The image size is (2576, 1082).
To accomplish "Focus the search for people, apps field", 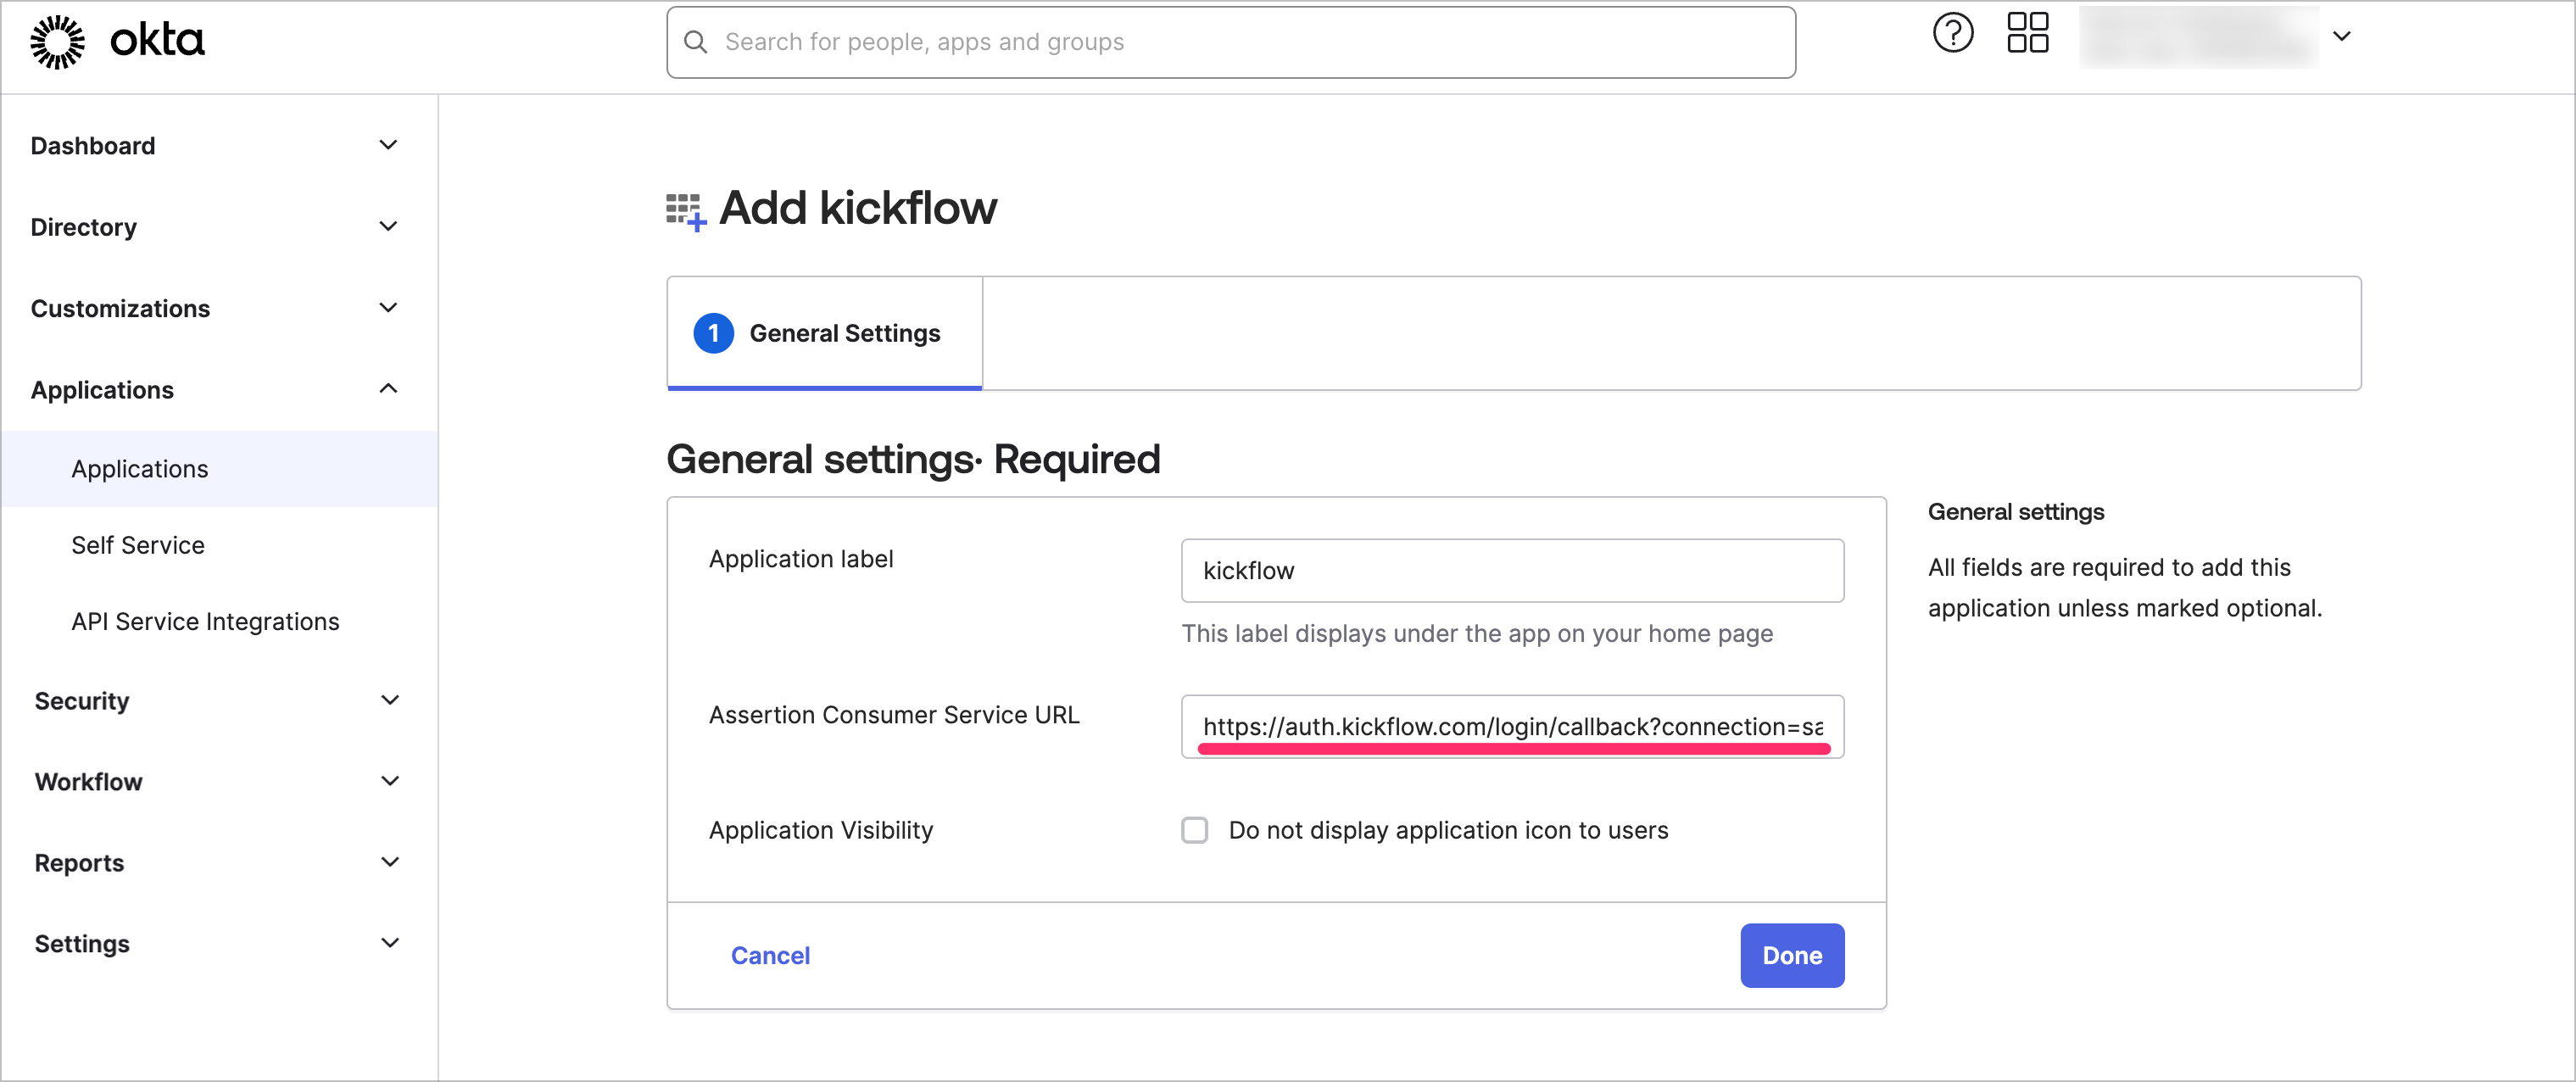I will (1231, 42).
